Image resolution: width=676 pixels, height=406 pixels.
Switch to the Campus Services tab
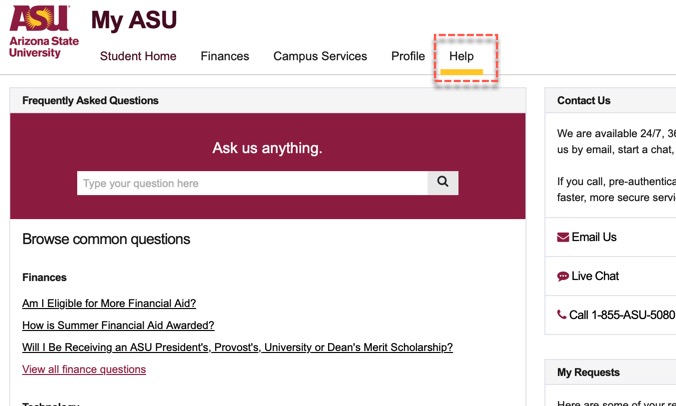(320, 56)
